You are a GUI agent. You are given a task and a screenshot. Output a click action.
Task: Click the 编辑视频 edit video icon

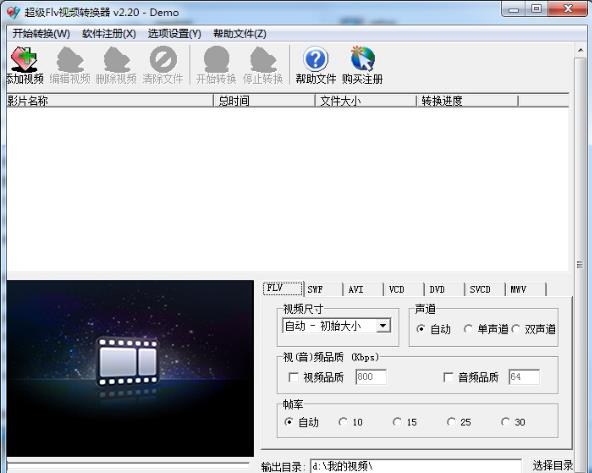pyautogui.click(x=70, y=59)
